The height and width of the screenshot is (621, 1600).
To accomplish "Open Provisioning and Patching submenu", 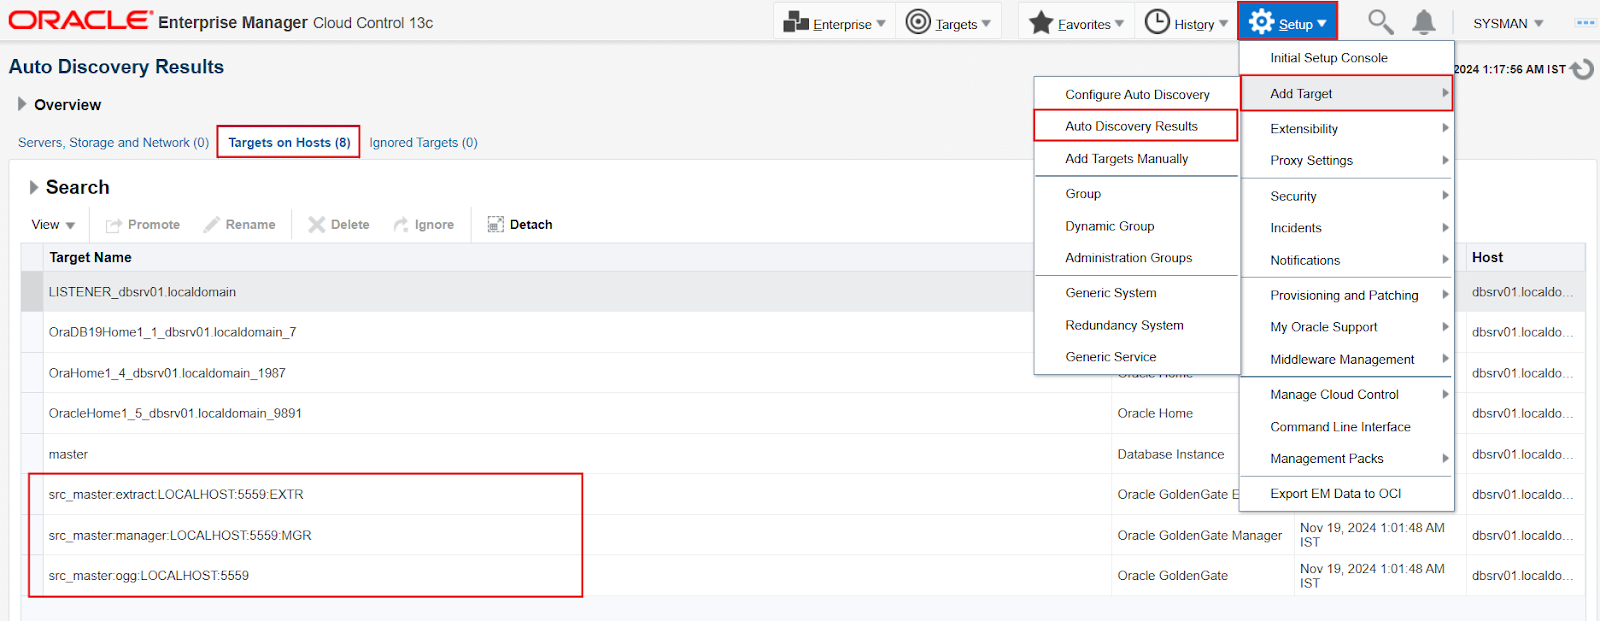I will click(1346, 295).
